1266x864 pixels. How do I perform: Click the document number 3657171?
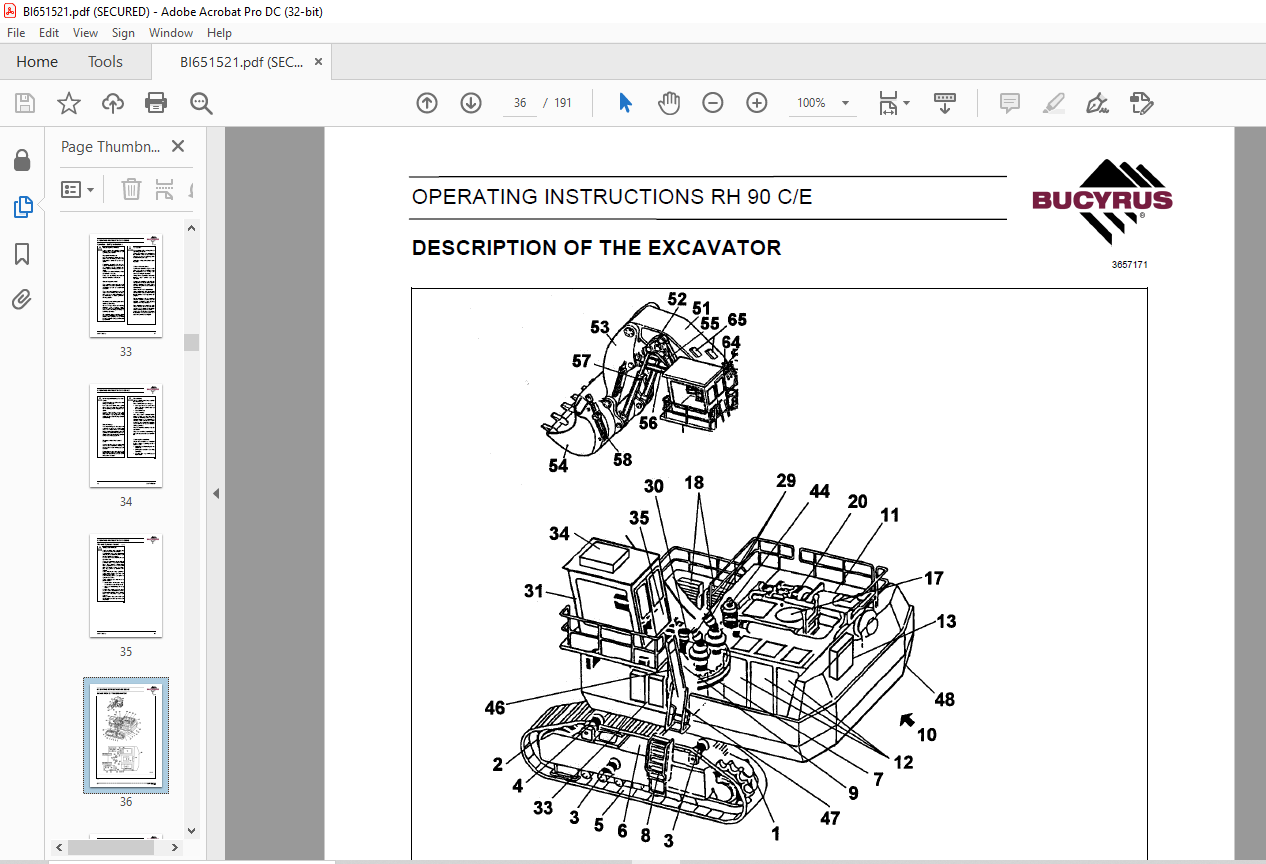(1129, 265)
